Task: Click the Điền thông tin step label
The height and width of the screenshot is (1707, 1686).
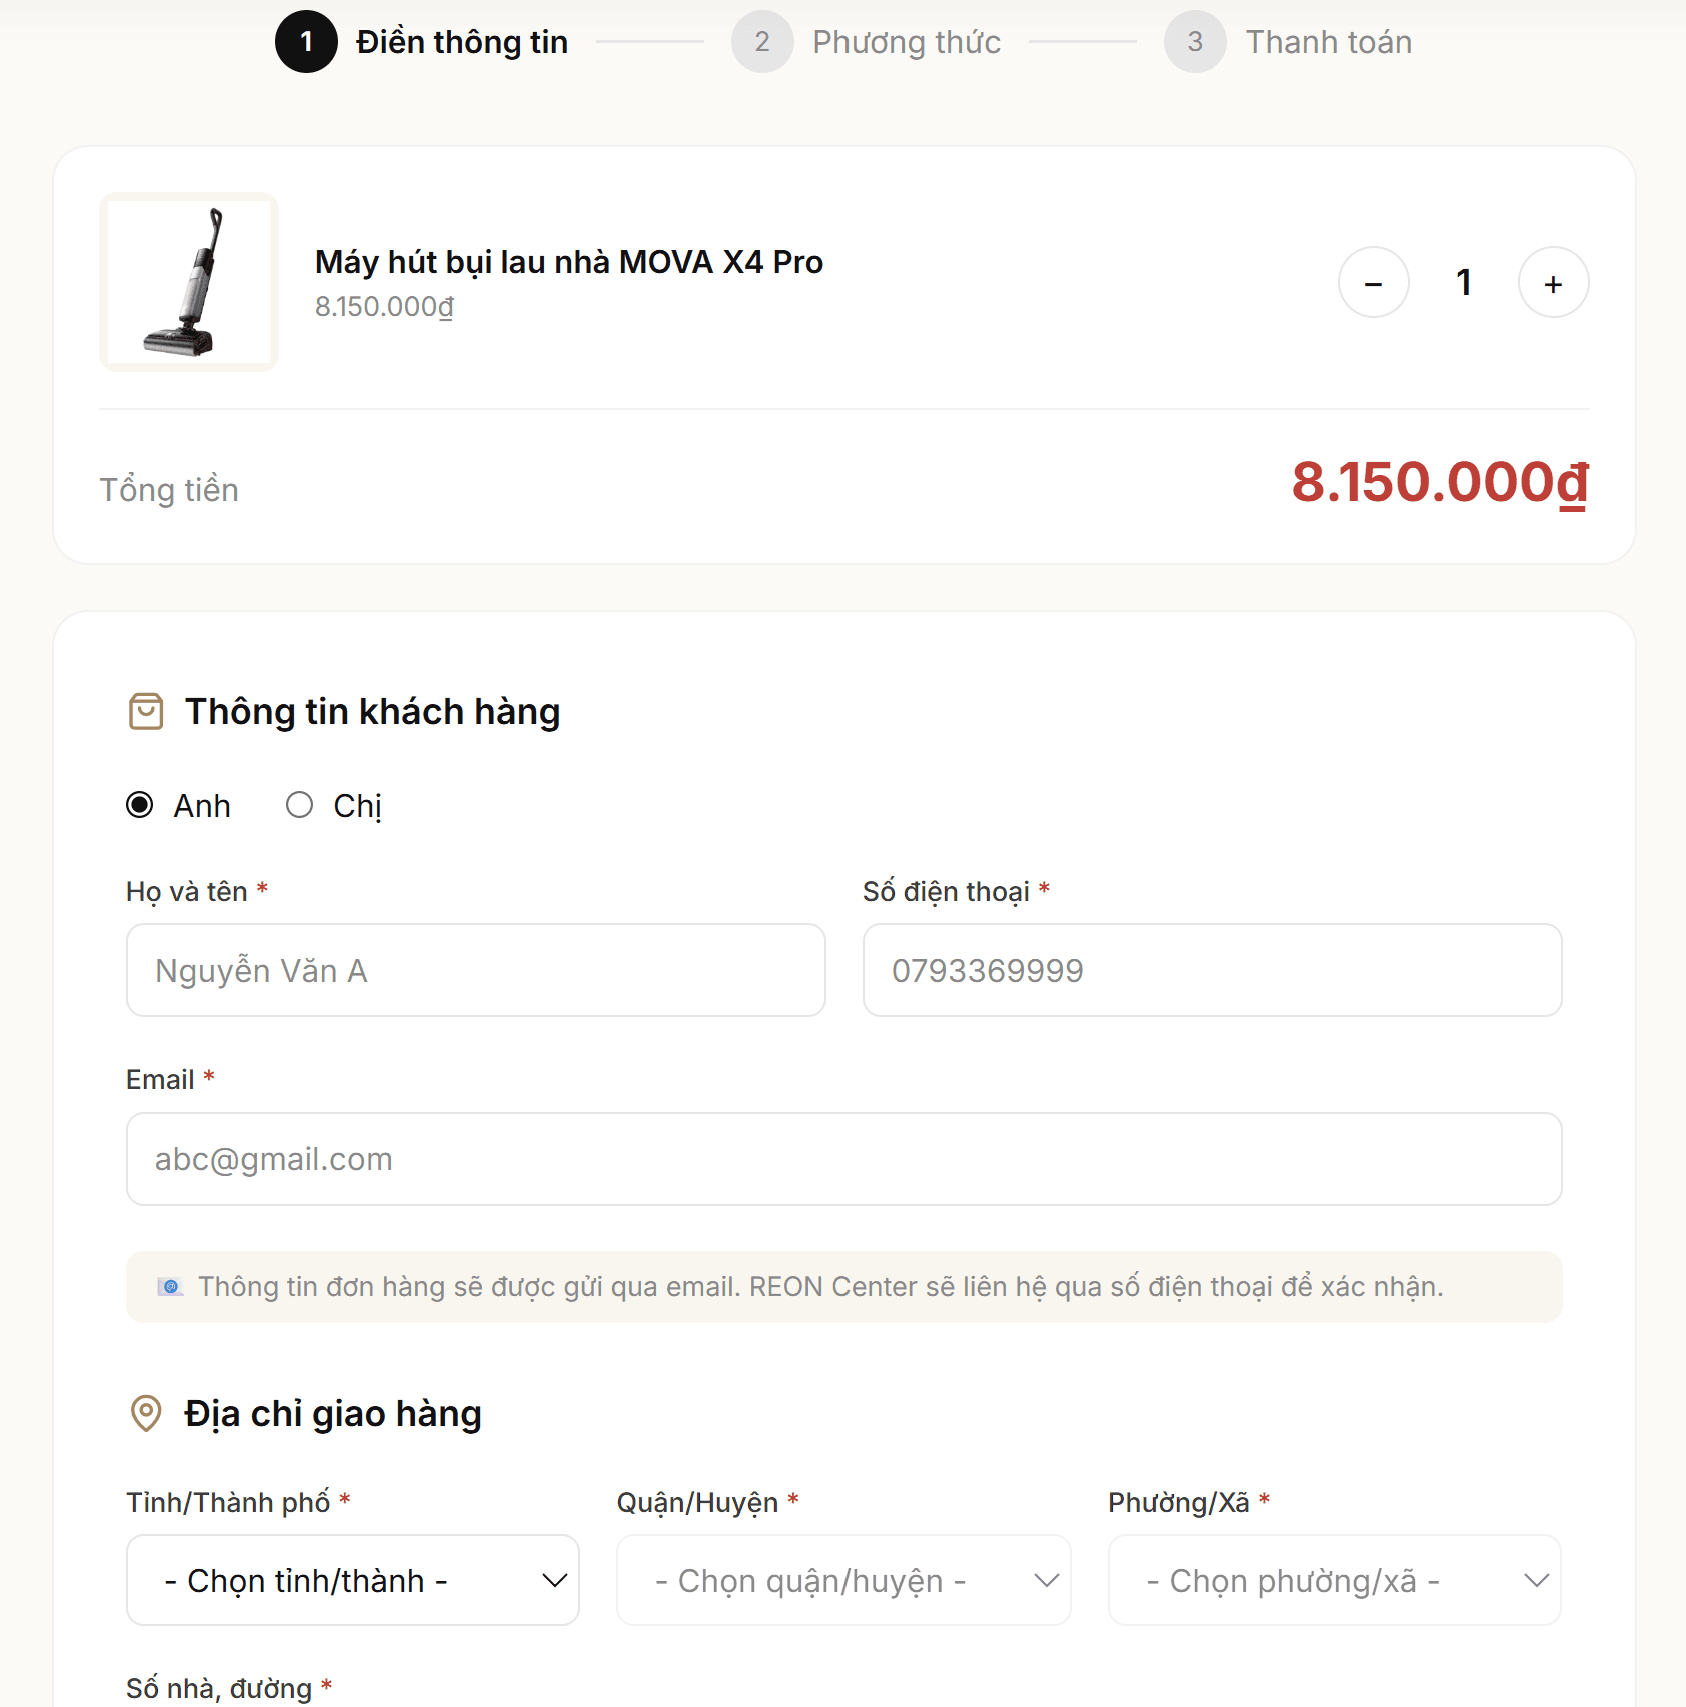Action: [462, 42]
